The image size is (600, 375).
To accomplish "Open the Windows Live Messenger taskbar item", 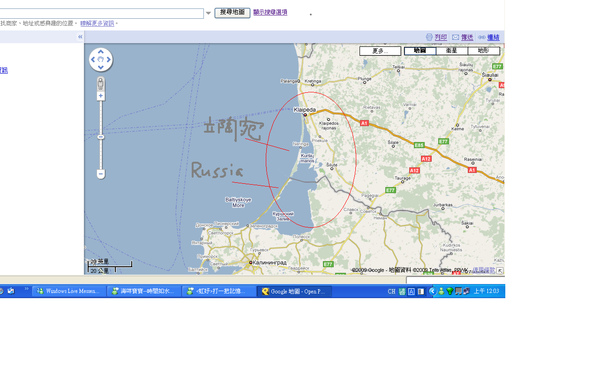I will pos(68,291).
